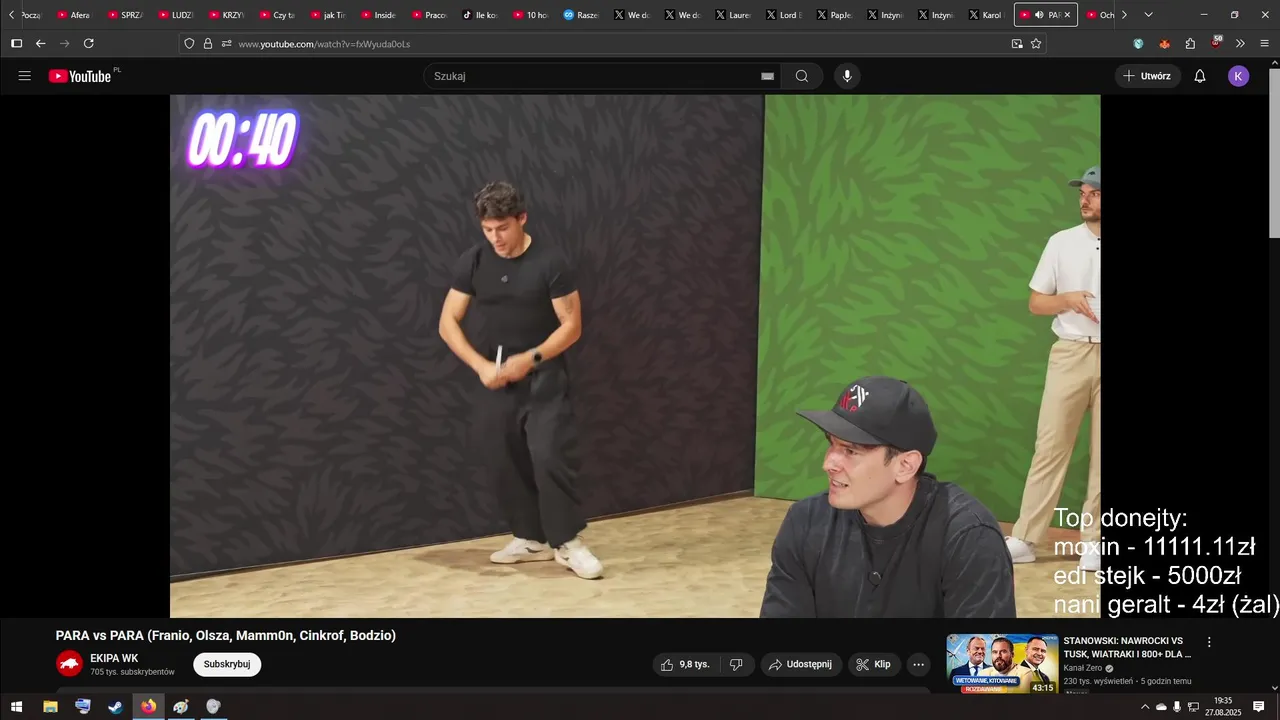The width and height of the screenshot is (1280, 720).
Task: Open Windows notification center icon
Action: click(1259, 706)
